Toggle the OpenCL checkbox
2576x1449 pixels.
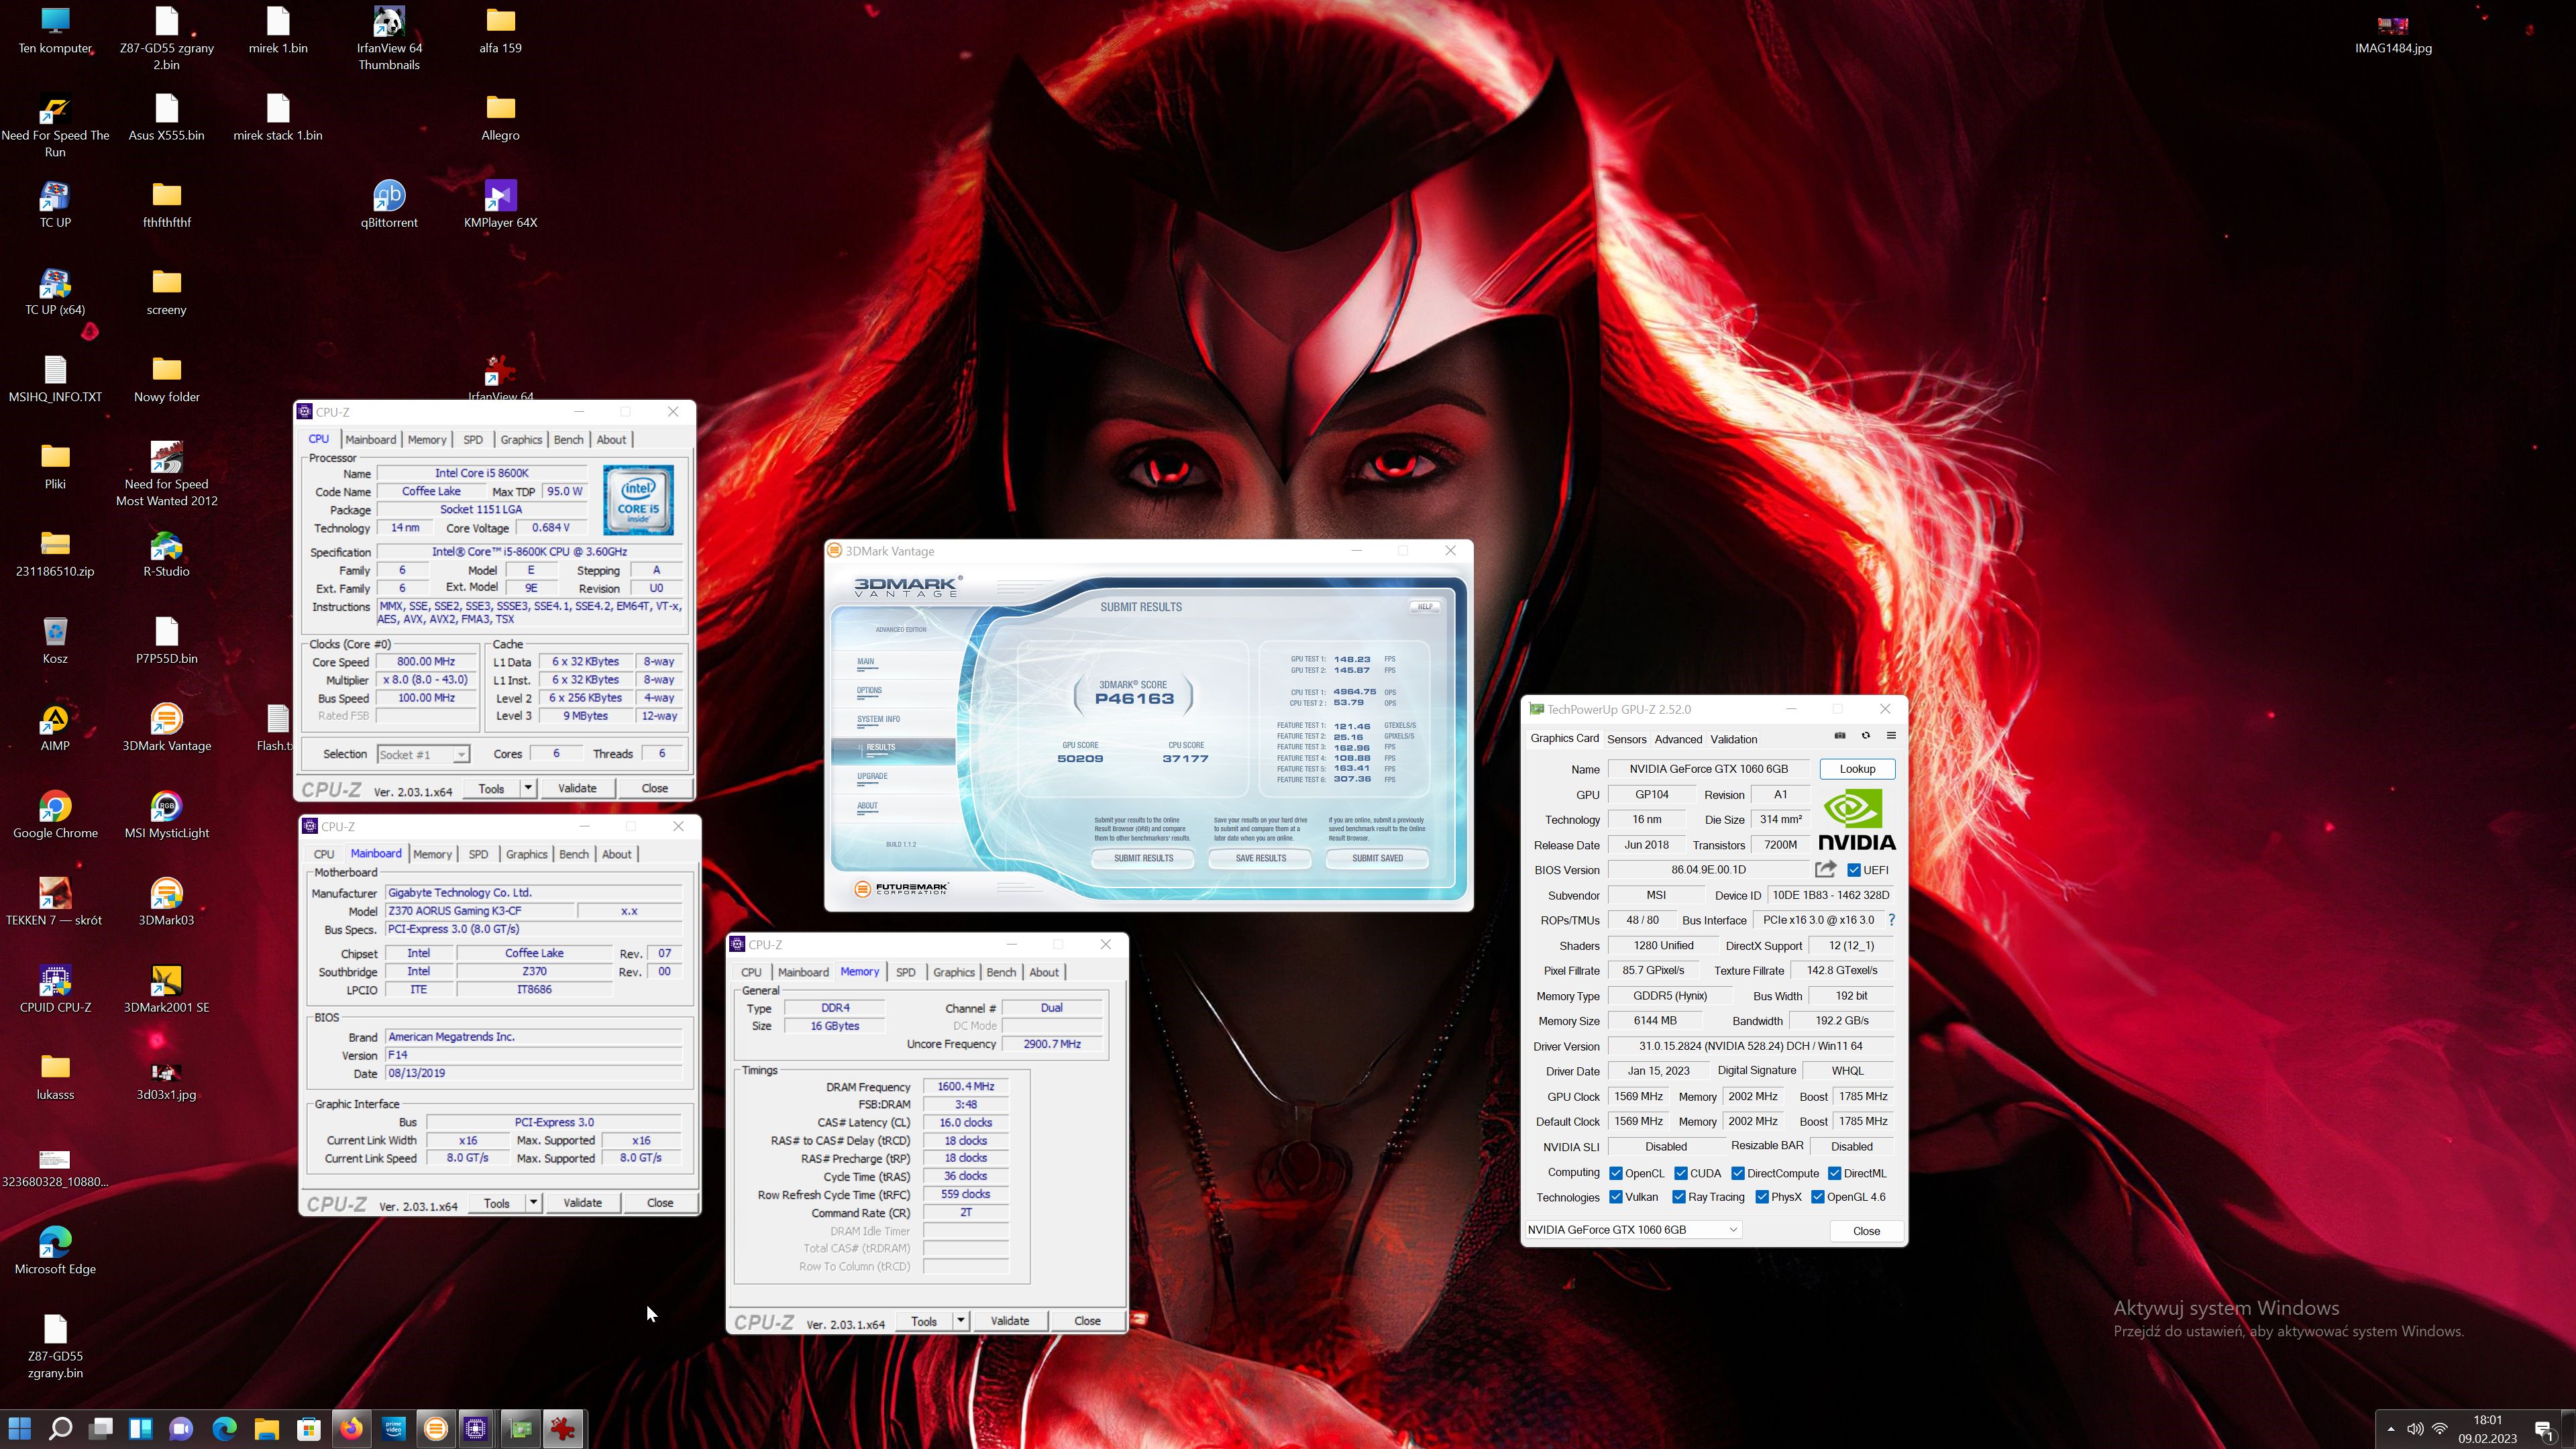coord(1615,1173)
